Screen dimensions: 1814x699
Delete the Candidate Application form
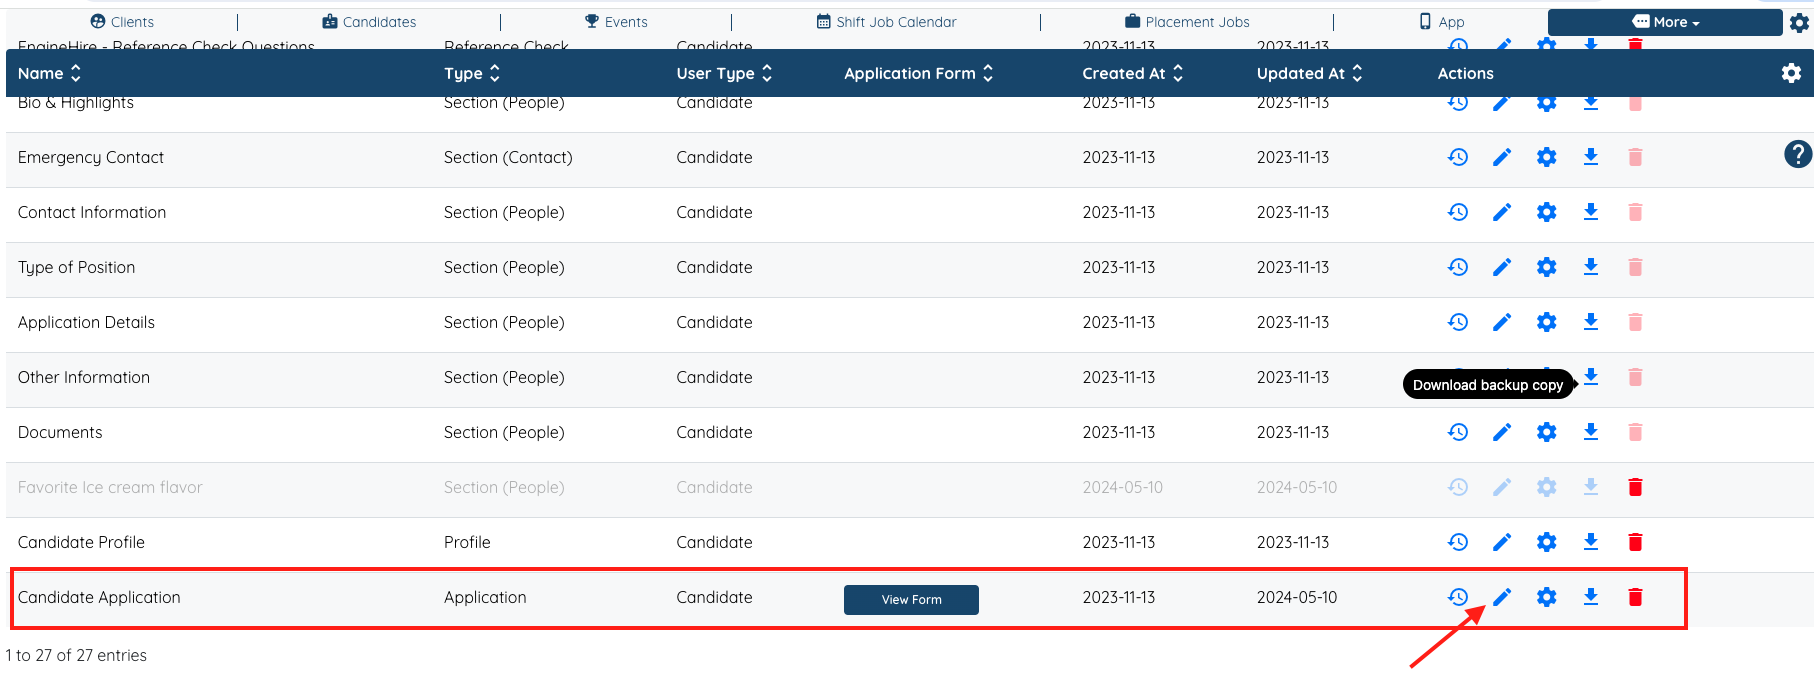[x=1635, y=597]
